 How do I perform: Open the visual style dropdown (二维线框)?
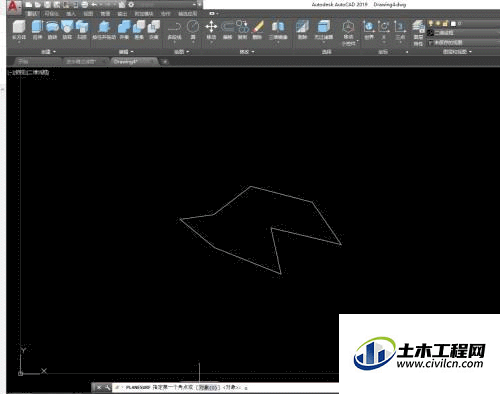[x=463, y=33]
